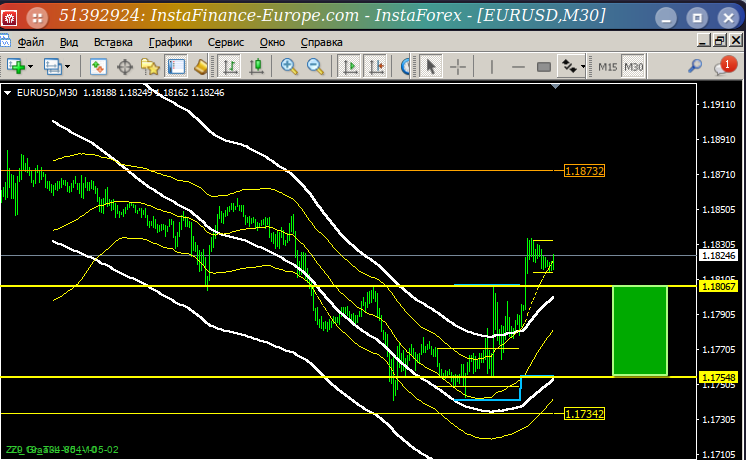This screenshot has height=460, width=746.
Task: Expand the EURUSD,M30 chart triangle menu
Action: point(8,93)
